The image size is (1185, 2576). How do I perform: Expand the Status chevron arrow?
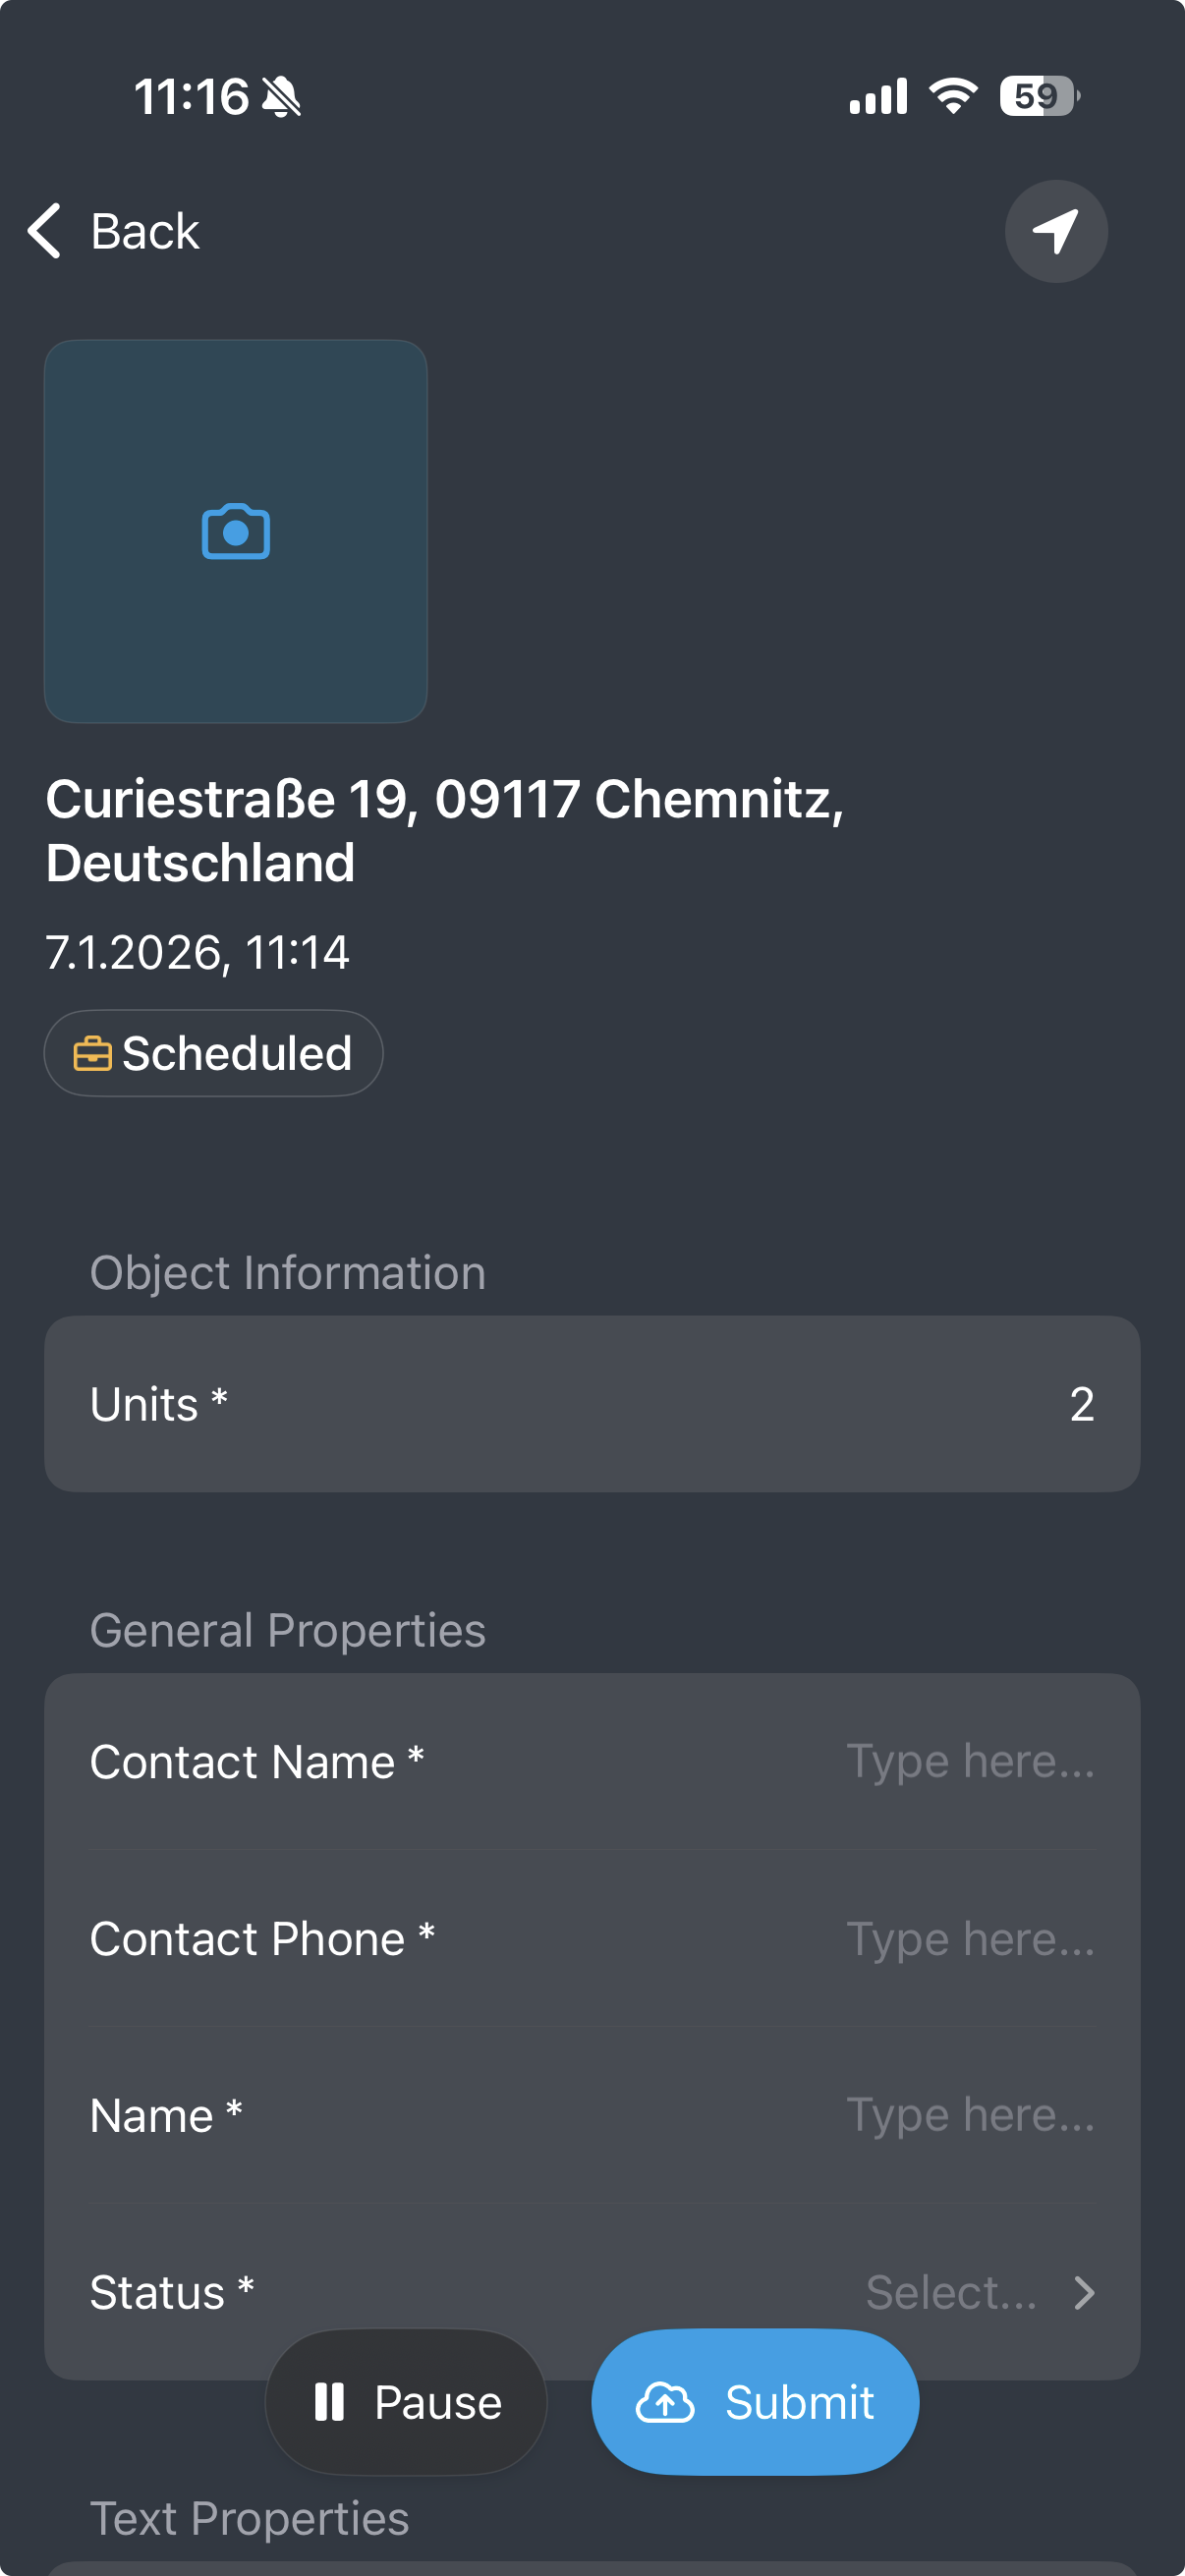tap(1084, 2293)
